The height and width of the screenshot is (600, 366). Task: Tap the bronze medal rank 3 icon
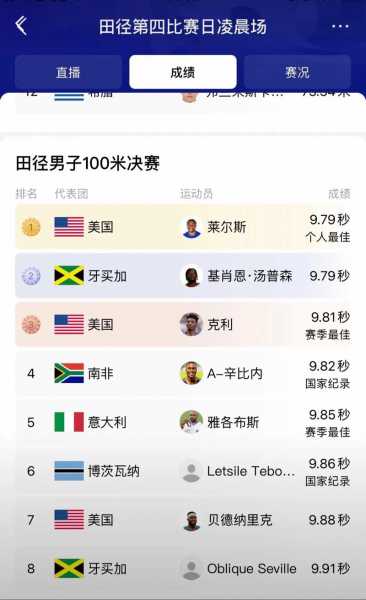point(31,324)
